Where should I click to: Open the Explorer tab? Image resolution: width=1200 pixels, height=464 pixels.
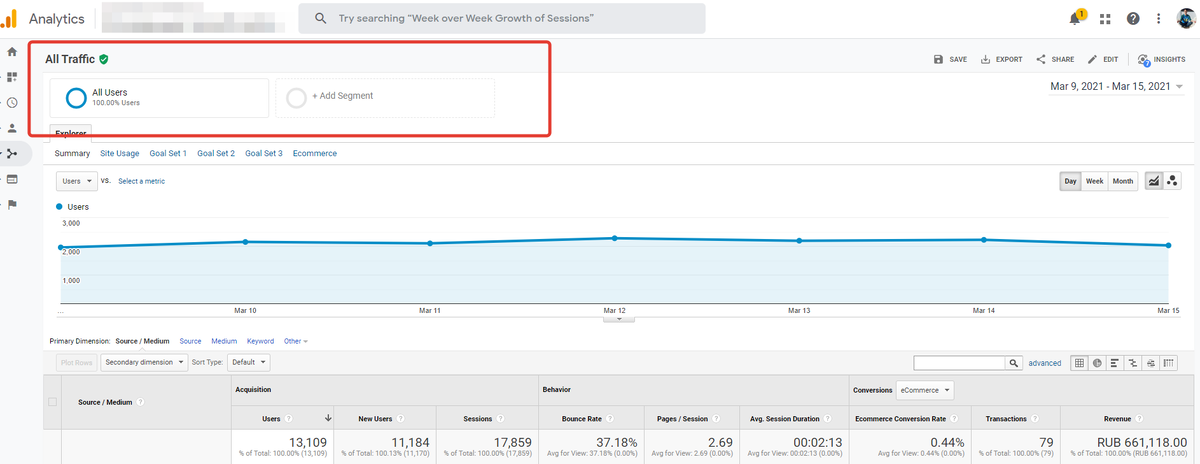70,132
